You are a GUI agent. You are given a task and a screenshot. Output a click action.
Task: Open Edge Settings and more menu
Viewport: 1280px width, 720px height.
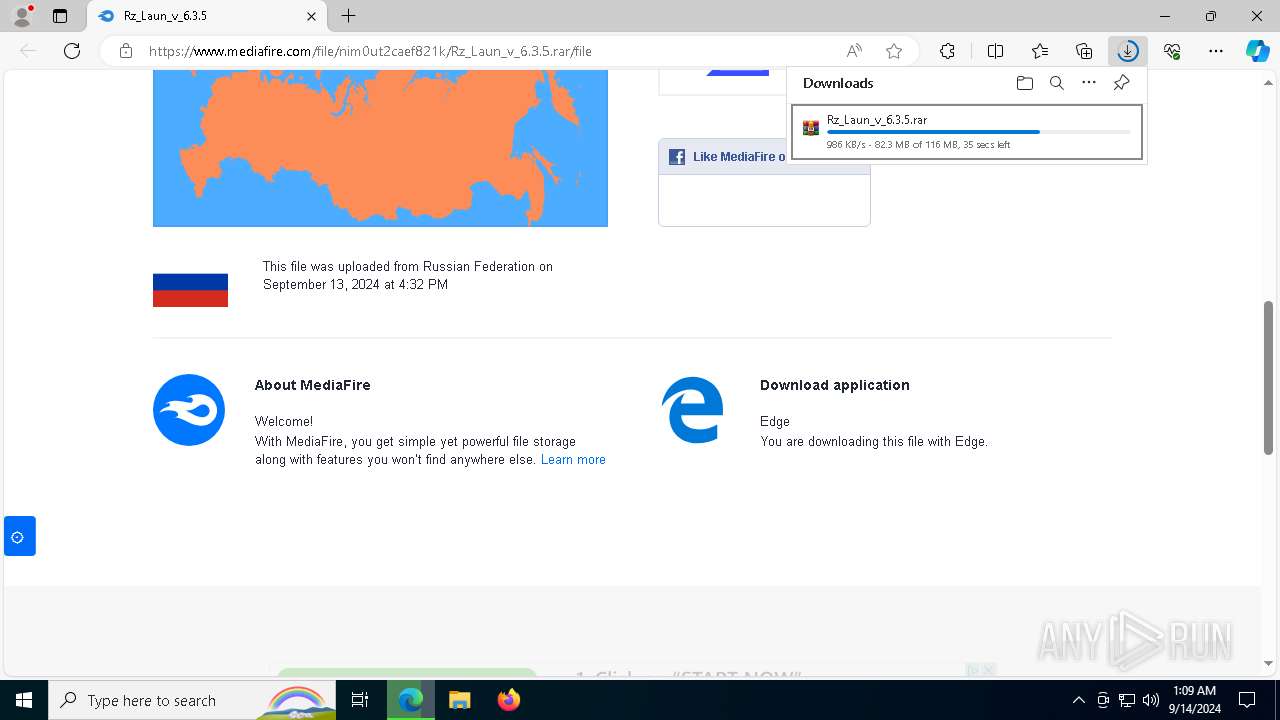click(x=1216, y=51)
